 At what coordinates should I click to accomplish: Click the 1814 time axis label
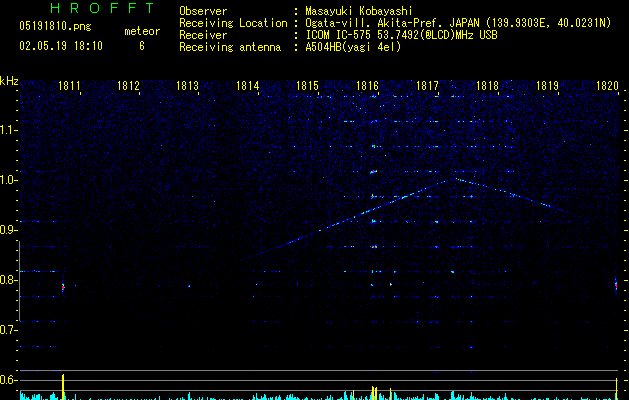tap(248, 86)
